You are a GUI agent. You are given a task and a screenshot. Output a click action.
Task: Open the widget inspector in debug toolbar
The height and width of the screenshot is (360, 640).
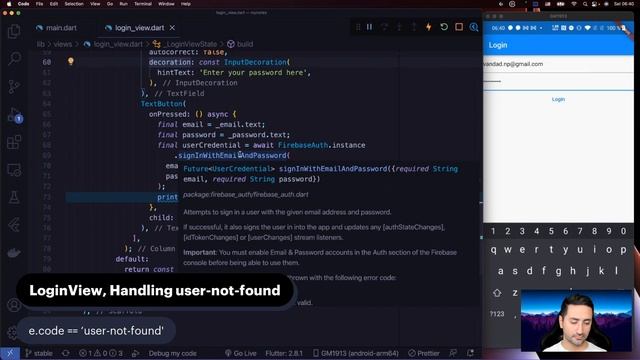[x=474, y=27]
